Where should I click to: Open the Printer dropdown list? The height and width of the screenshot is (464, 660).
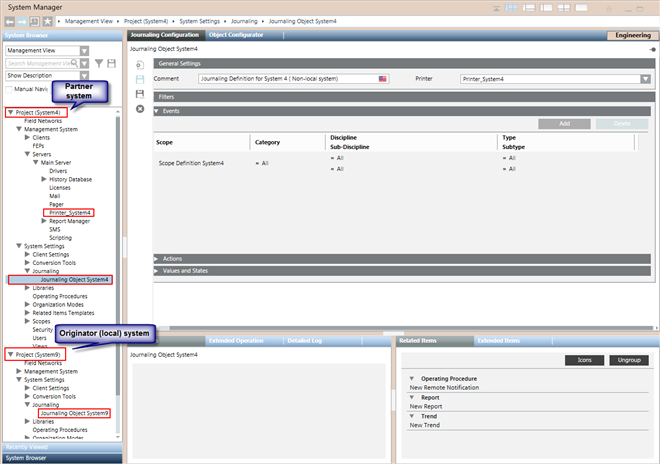(645, 79)
